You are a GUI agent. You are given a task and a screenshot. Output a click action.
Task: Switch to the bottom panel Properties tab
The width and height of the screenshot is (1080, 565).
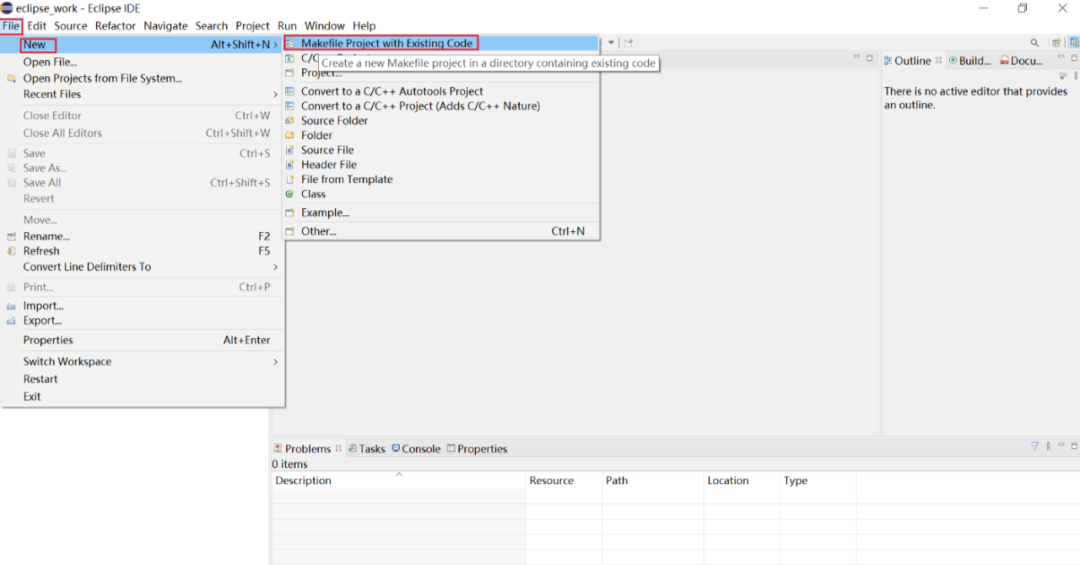click(477, 449)
